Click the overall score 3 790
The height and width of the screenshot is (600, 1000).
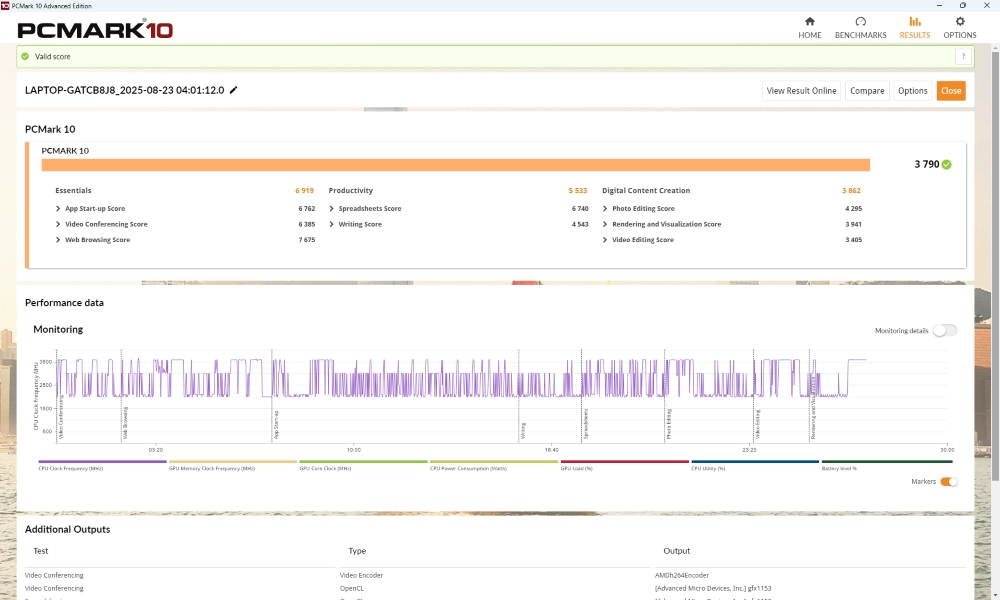(x=927, y=165)
